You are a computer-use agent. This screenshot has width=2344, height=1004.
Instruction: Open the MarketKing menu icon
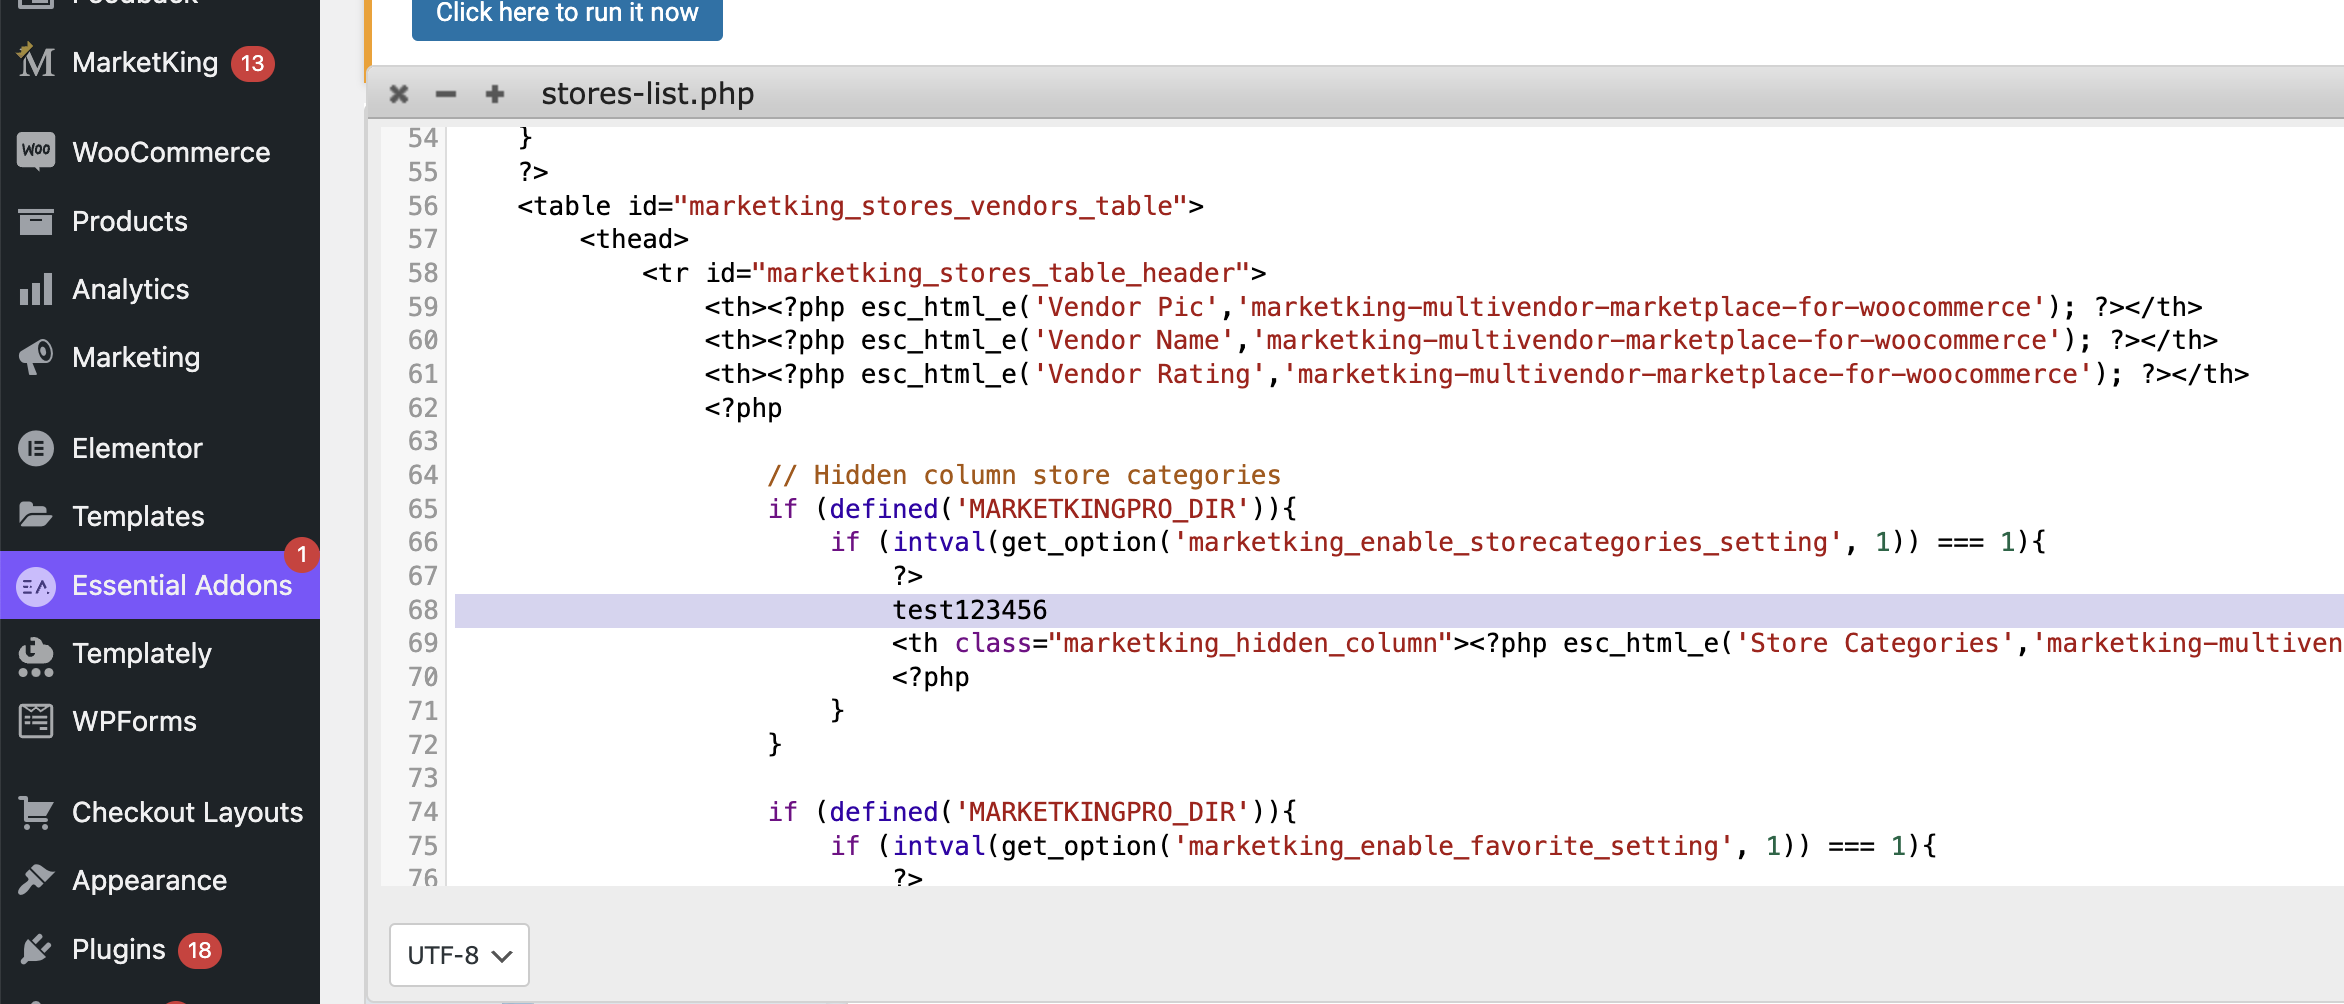(x=36, y=61)
